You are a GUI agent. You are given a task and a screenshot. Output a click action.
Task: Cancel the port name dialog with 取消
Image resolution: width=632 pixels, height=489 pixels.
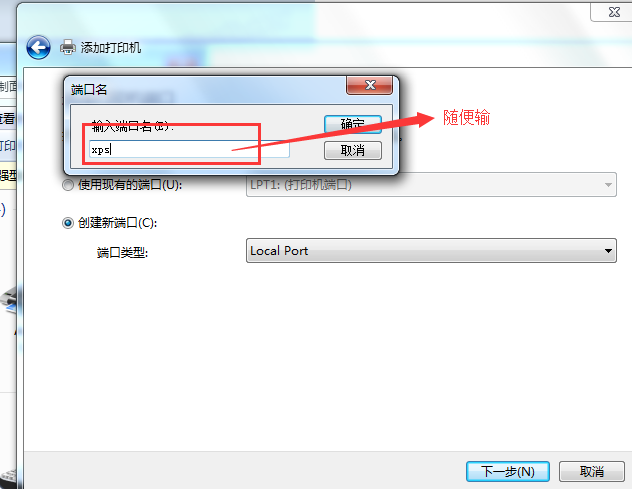coord(353,150)
